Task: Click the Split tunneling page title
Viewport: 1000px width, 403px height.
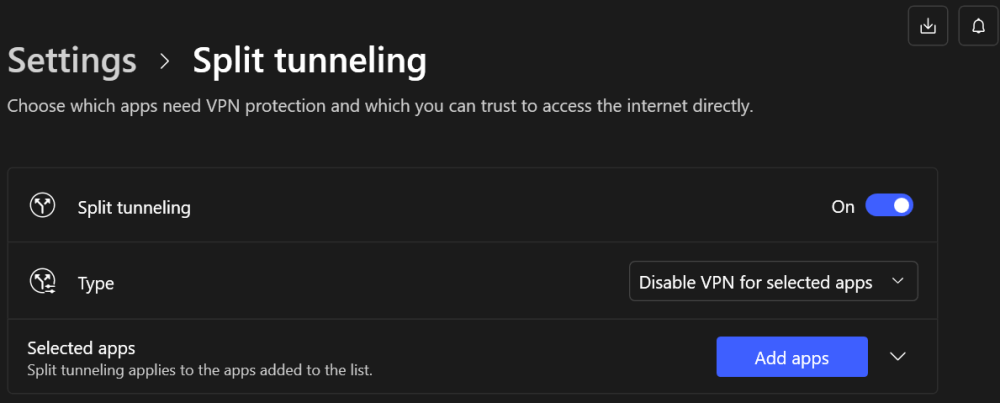Action: tap(309, 62)
